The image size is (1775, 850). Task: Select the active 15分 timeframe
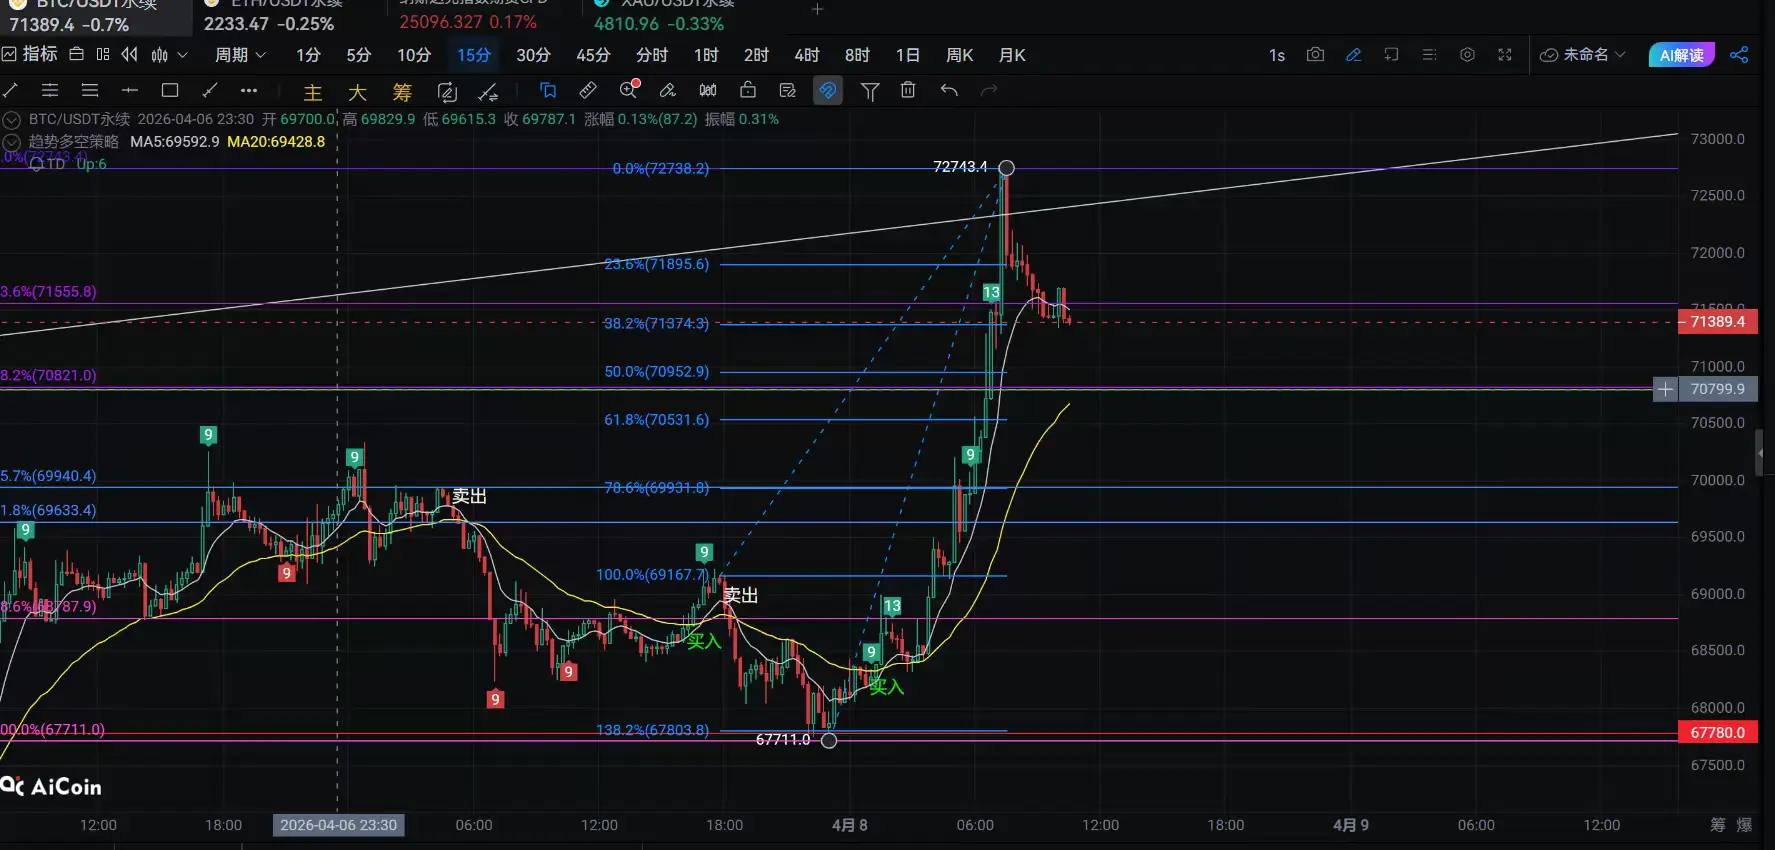tap(474, 55)
